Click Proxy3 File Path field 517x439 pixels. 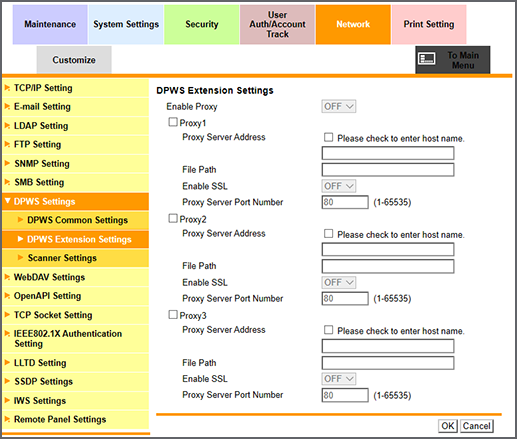coord(388,363)
